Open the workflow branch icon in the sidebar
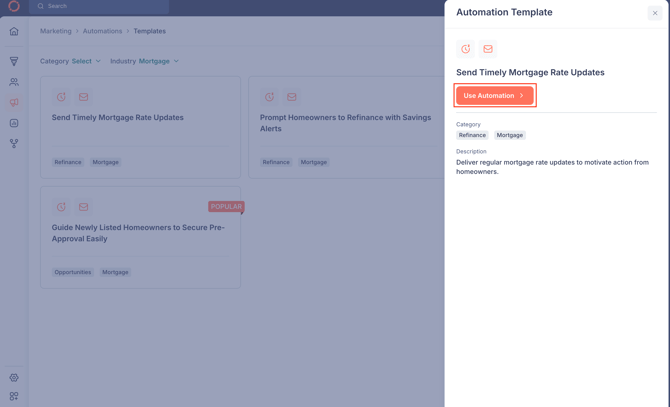This screenshot has width=670, height=407. 14,143
